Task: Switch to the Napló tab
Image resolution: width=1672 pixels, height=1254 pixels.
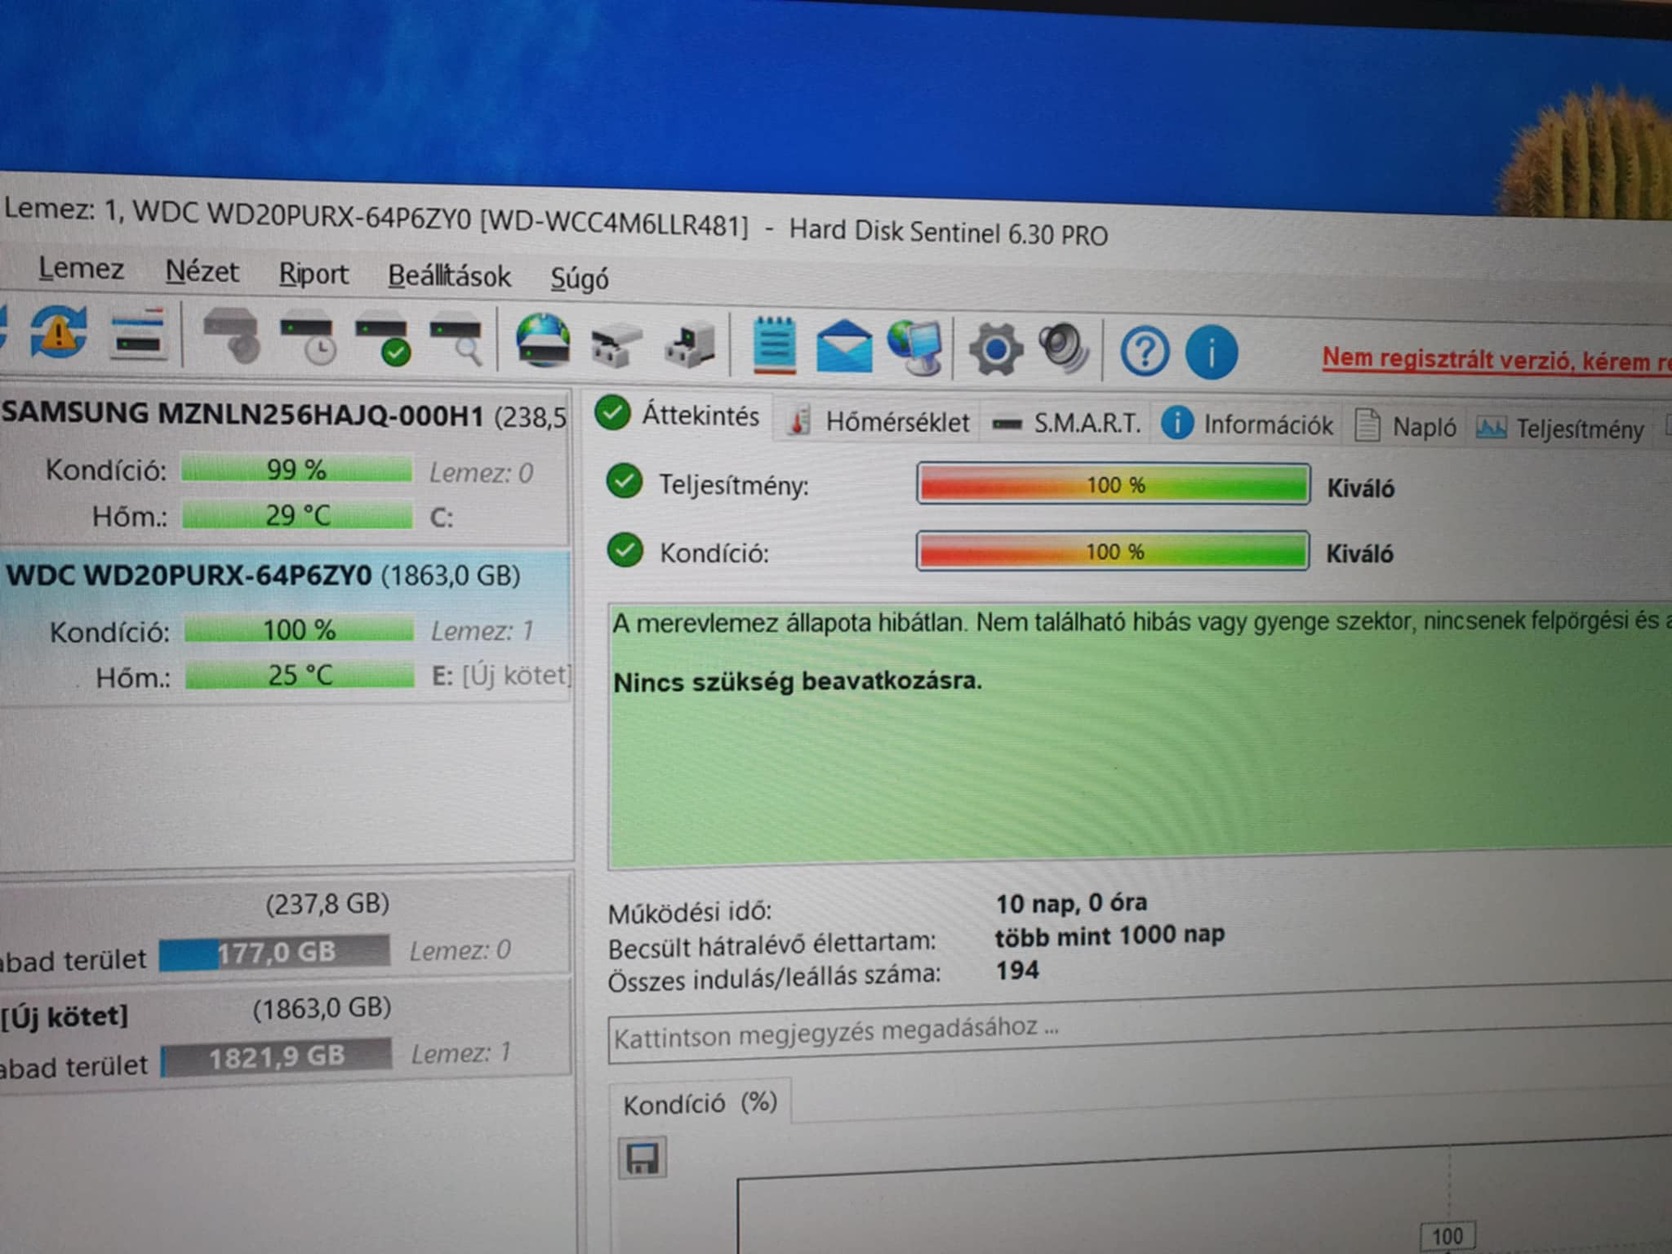Action: (x=1406, y=427)
